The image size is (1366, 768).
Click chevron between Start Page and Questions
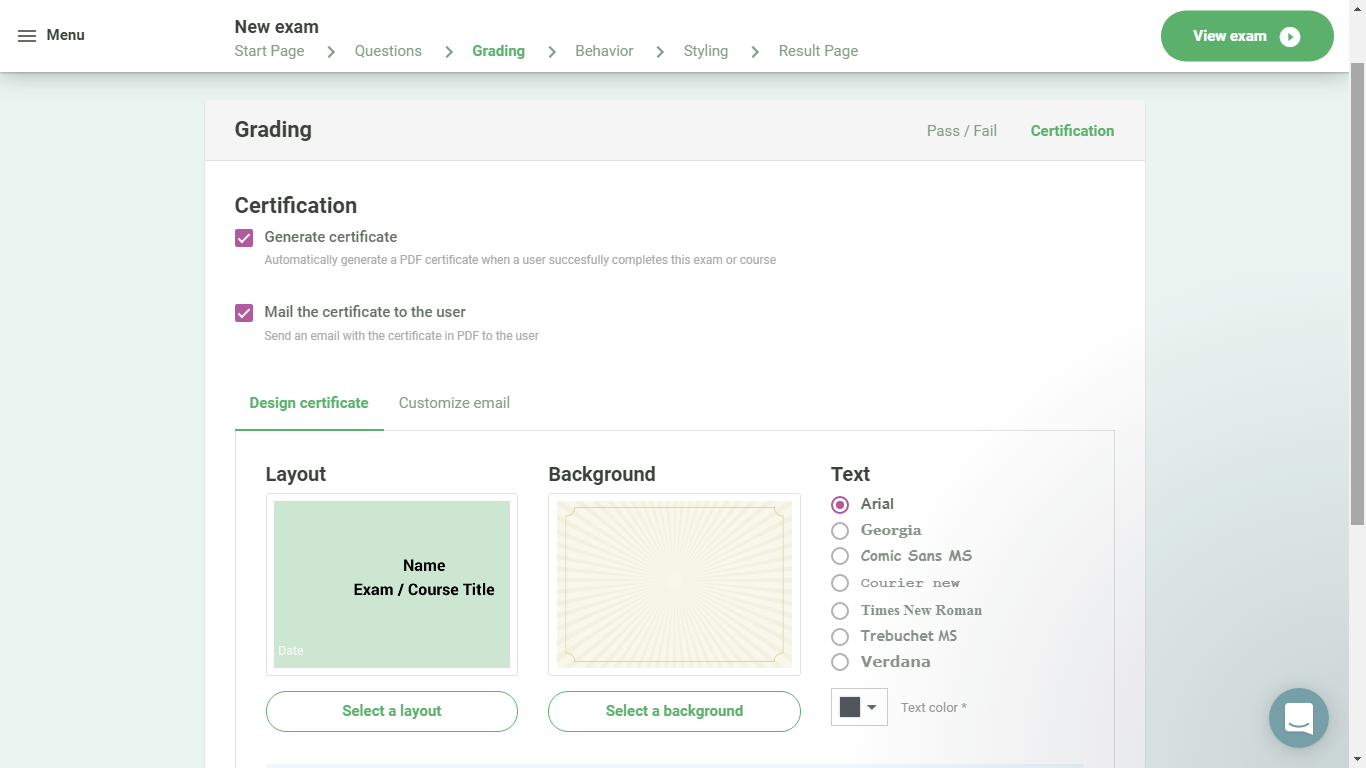(x=331, y=51)
